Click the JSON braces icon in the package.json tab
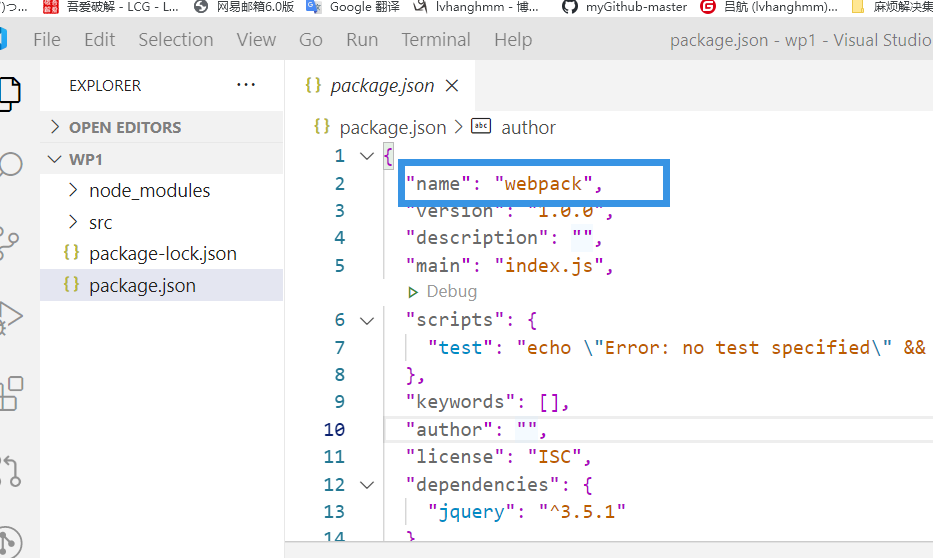The width and height of the screenshot is (933, 558). tap(313, 85)
